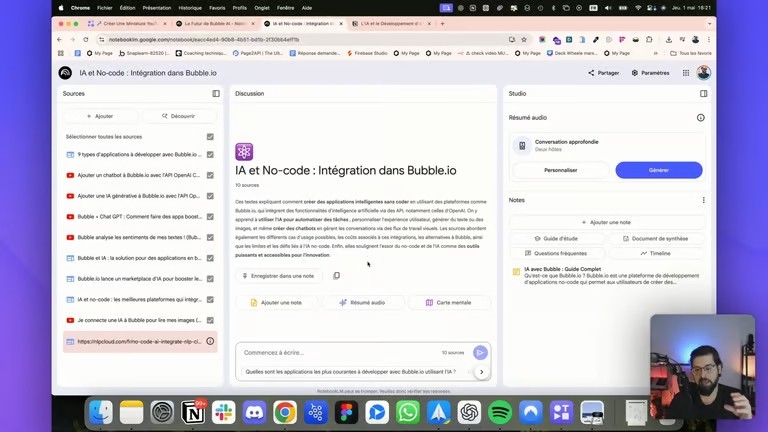Expand Chrome tab search dropdown arrow
768x432 pixels.
709,24
